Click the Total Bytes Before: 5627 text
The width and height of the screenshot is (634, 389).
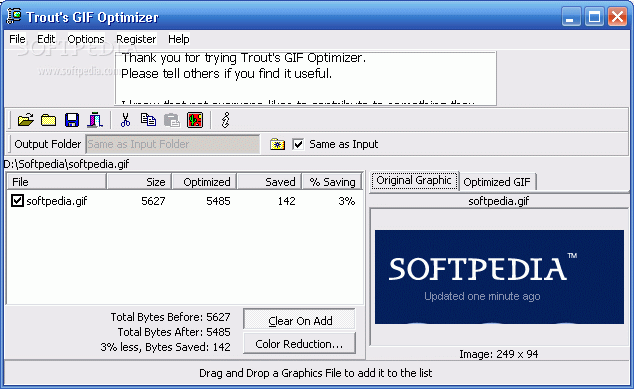tap(171, 317)
